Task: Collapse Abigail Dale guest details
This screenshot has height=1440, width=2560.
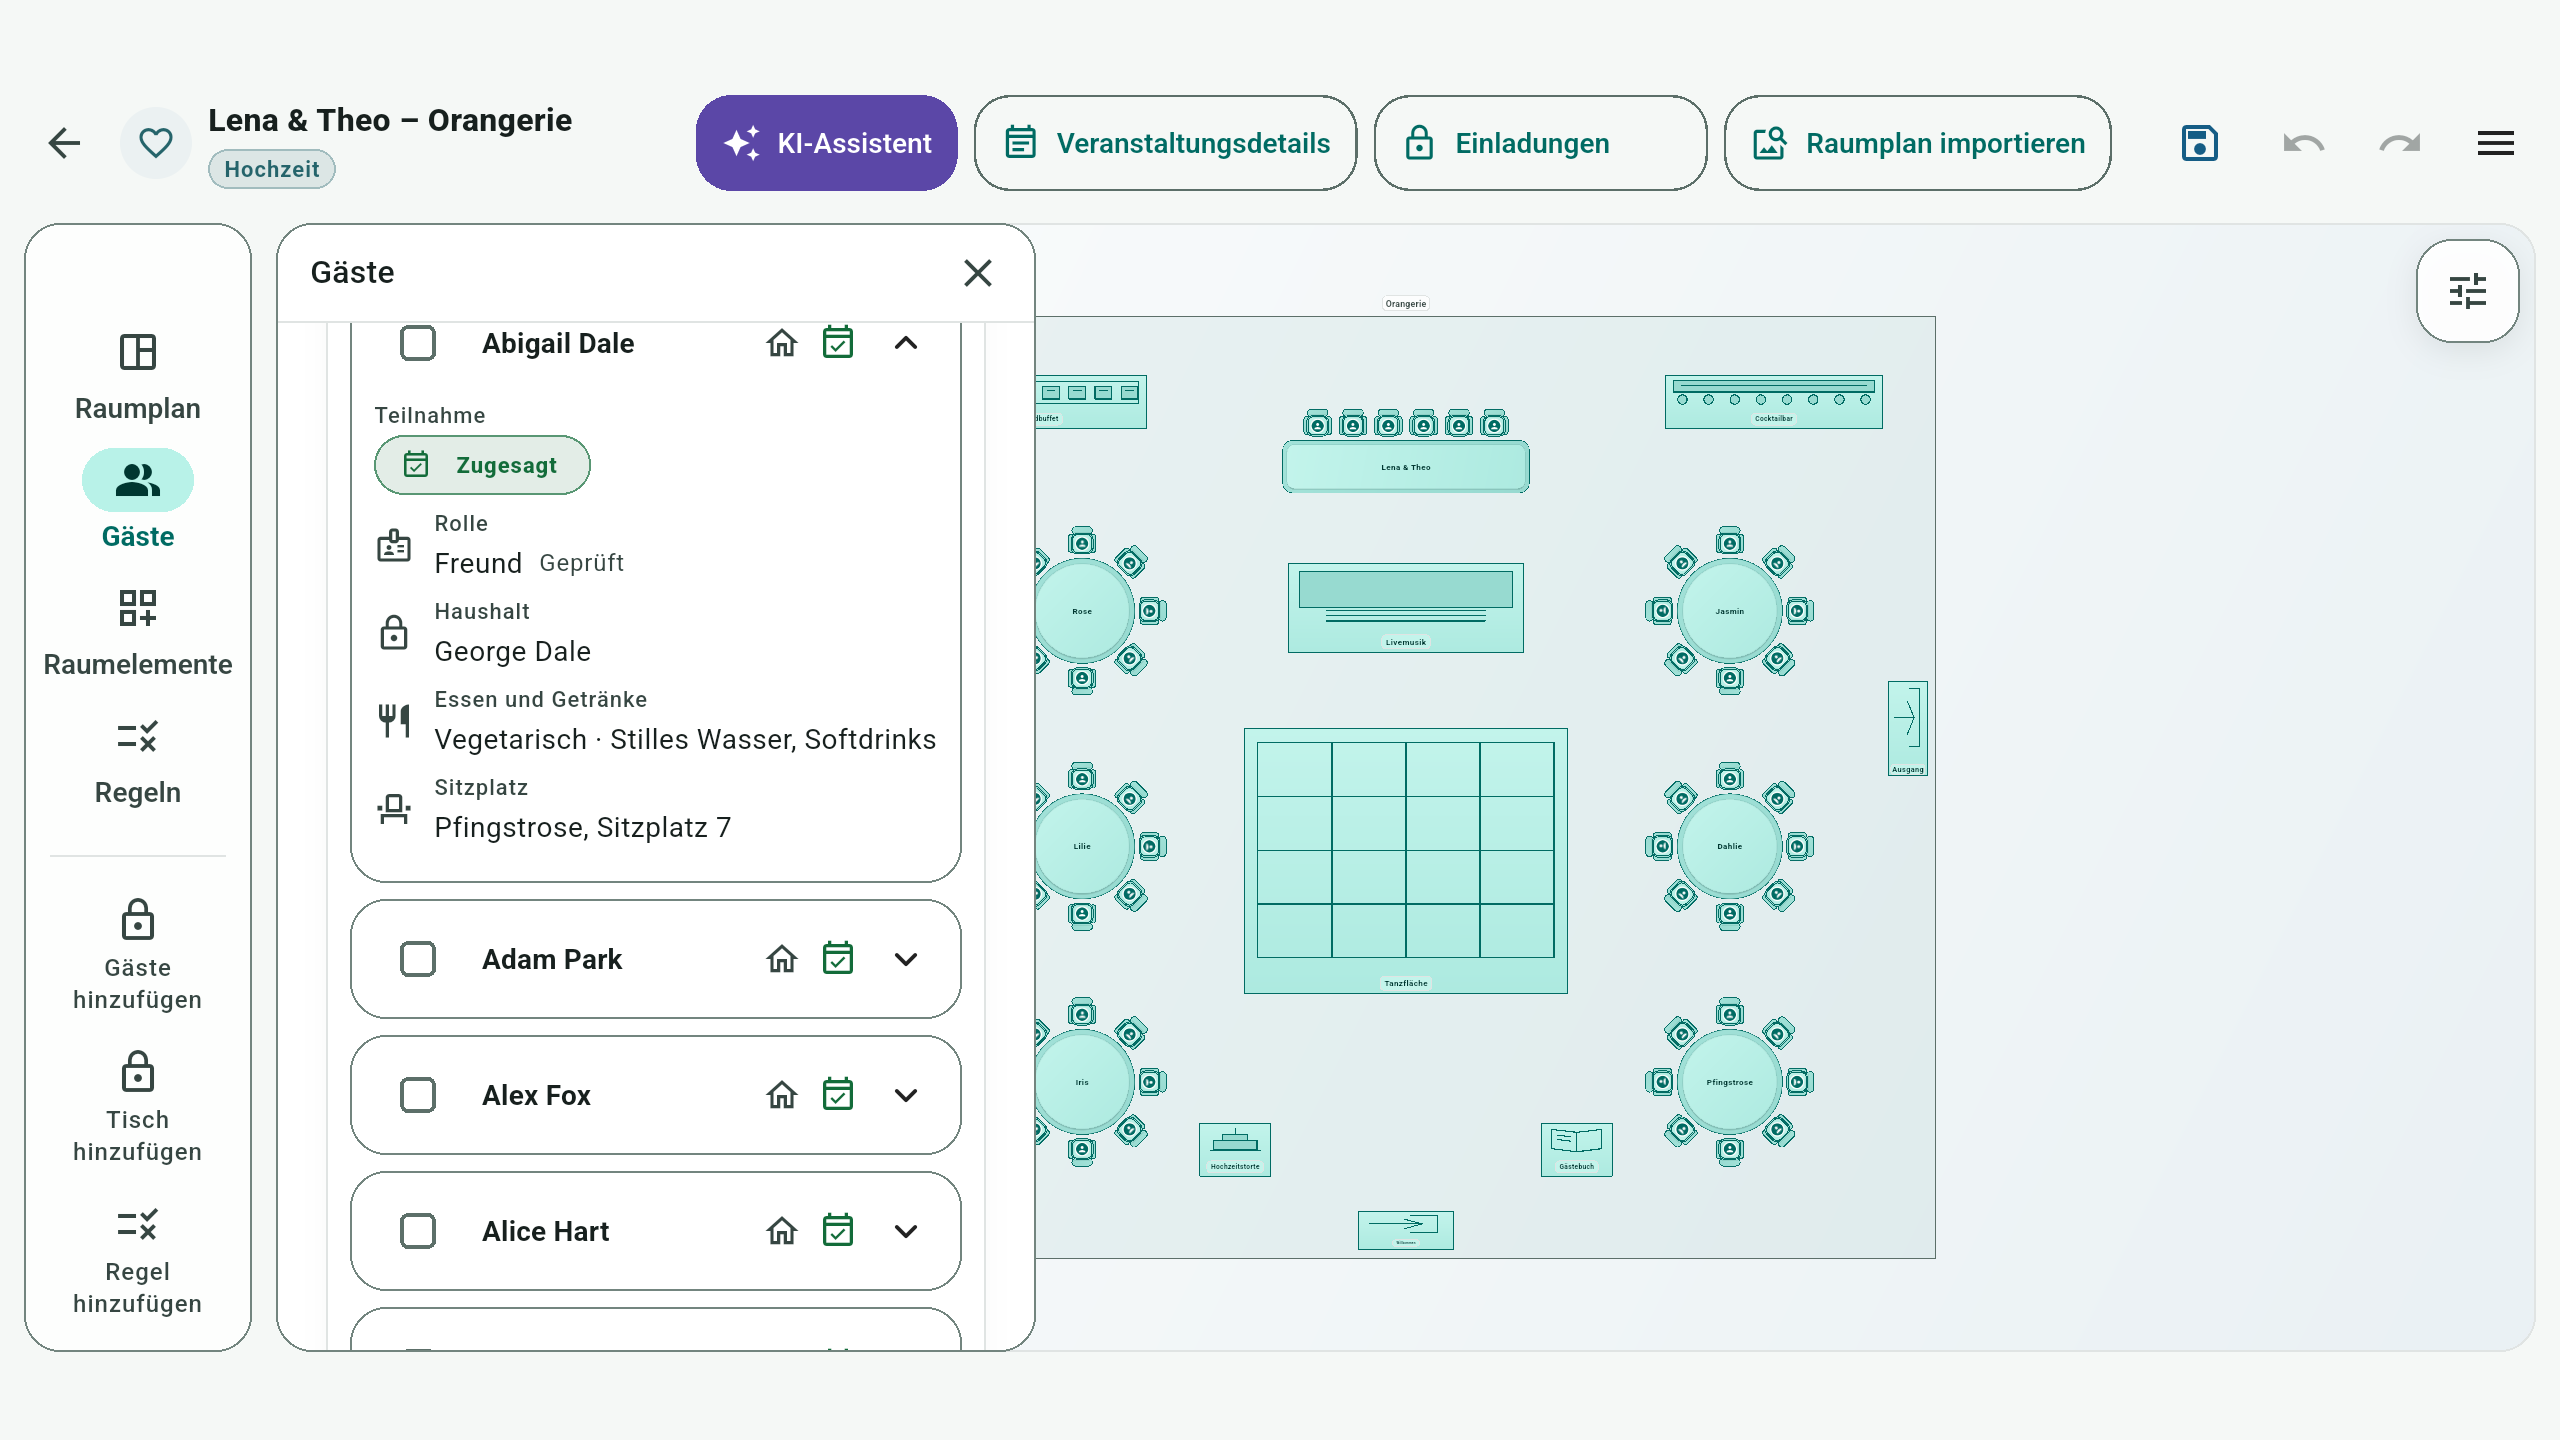Action: tap(906, 343)
